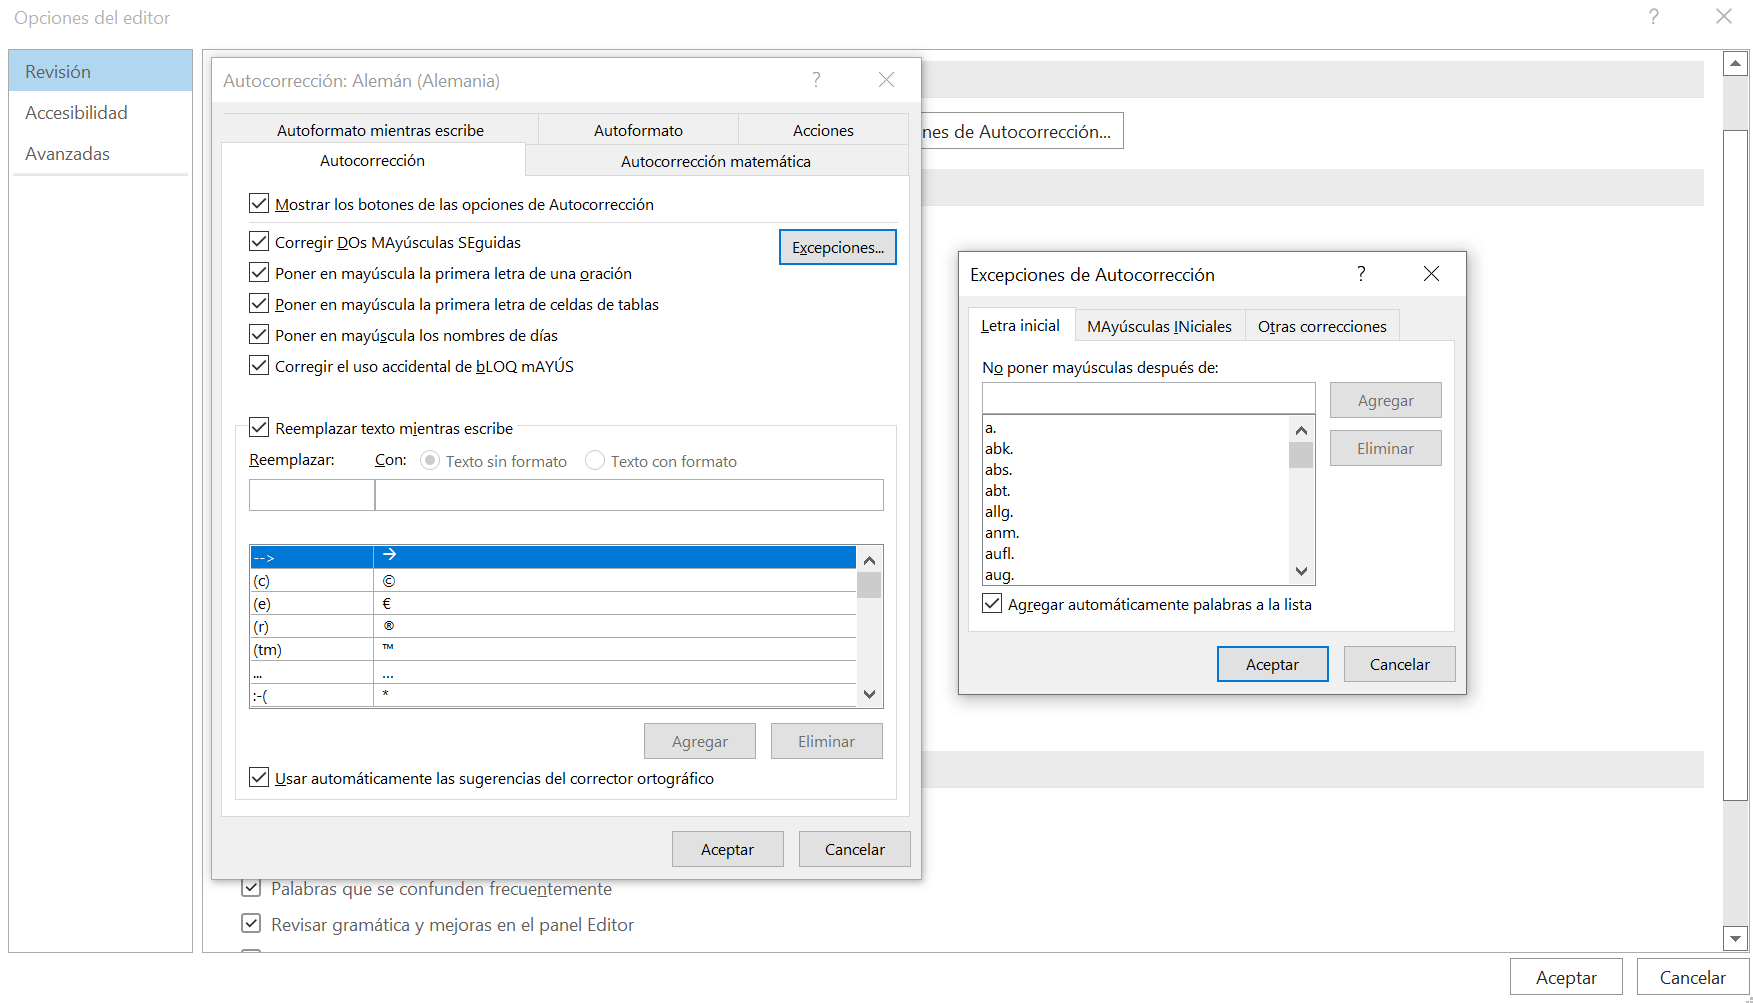Click Cancelar in Opciones del editor window

click(1693, 977)
